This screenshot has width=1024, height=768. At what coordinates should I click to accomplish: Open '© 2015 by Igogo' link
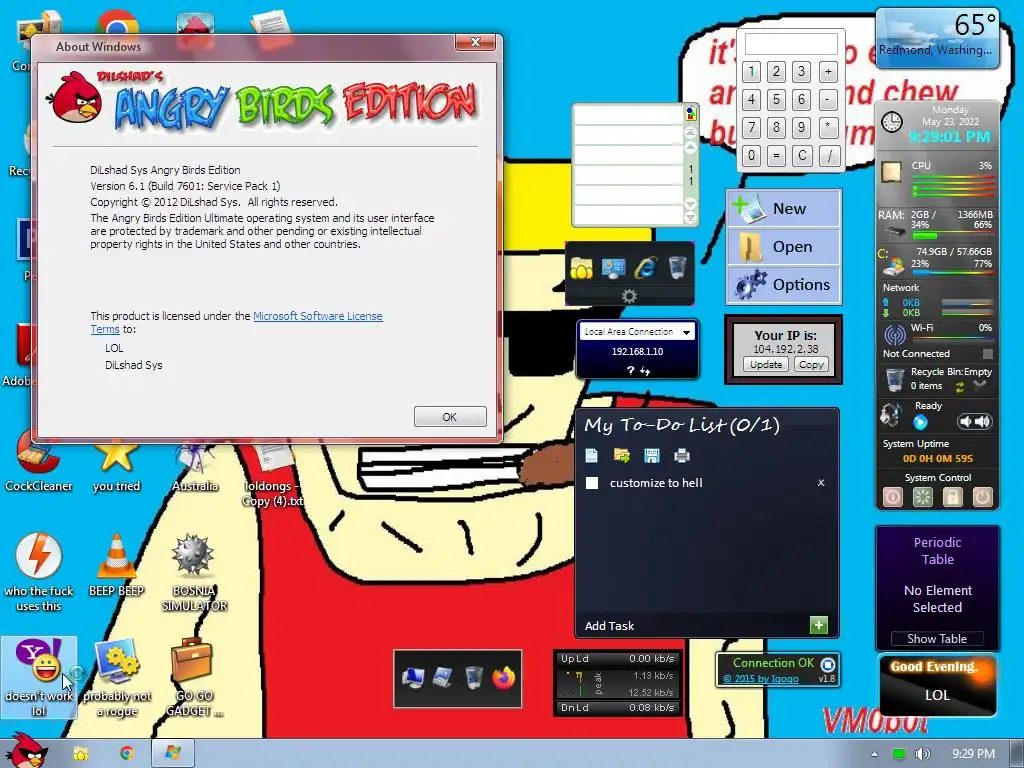tap(761, 679)
